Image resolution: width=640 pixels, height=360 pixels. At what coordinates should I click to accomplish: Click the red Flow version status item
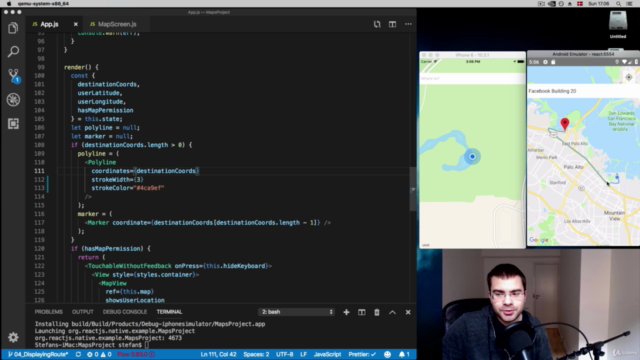[136, 354]
